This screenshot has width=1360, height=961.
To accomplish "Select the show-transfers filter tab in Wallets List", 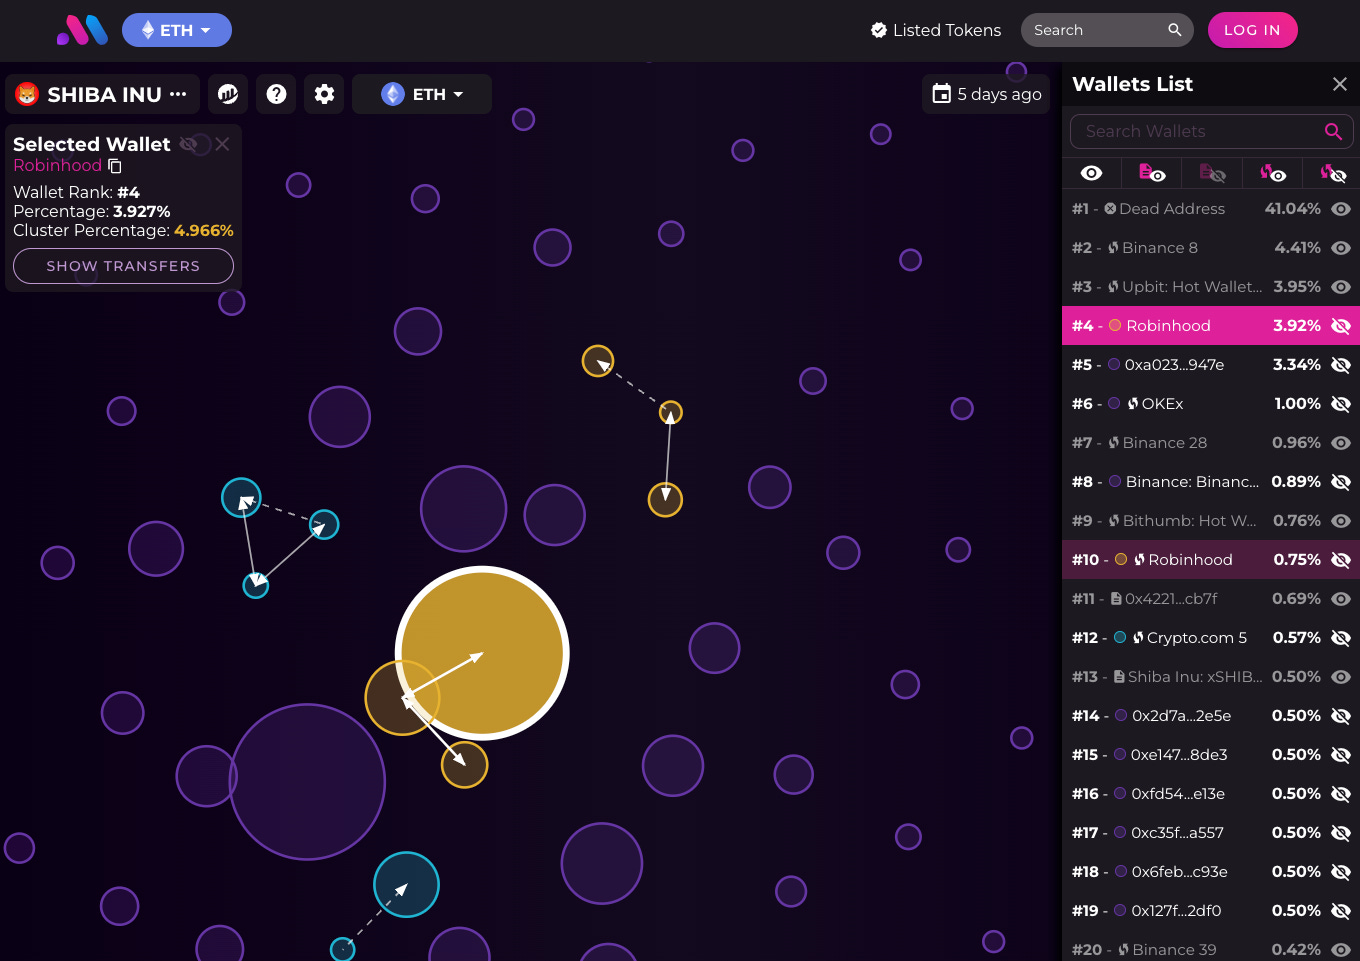I will (1271, 173).
